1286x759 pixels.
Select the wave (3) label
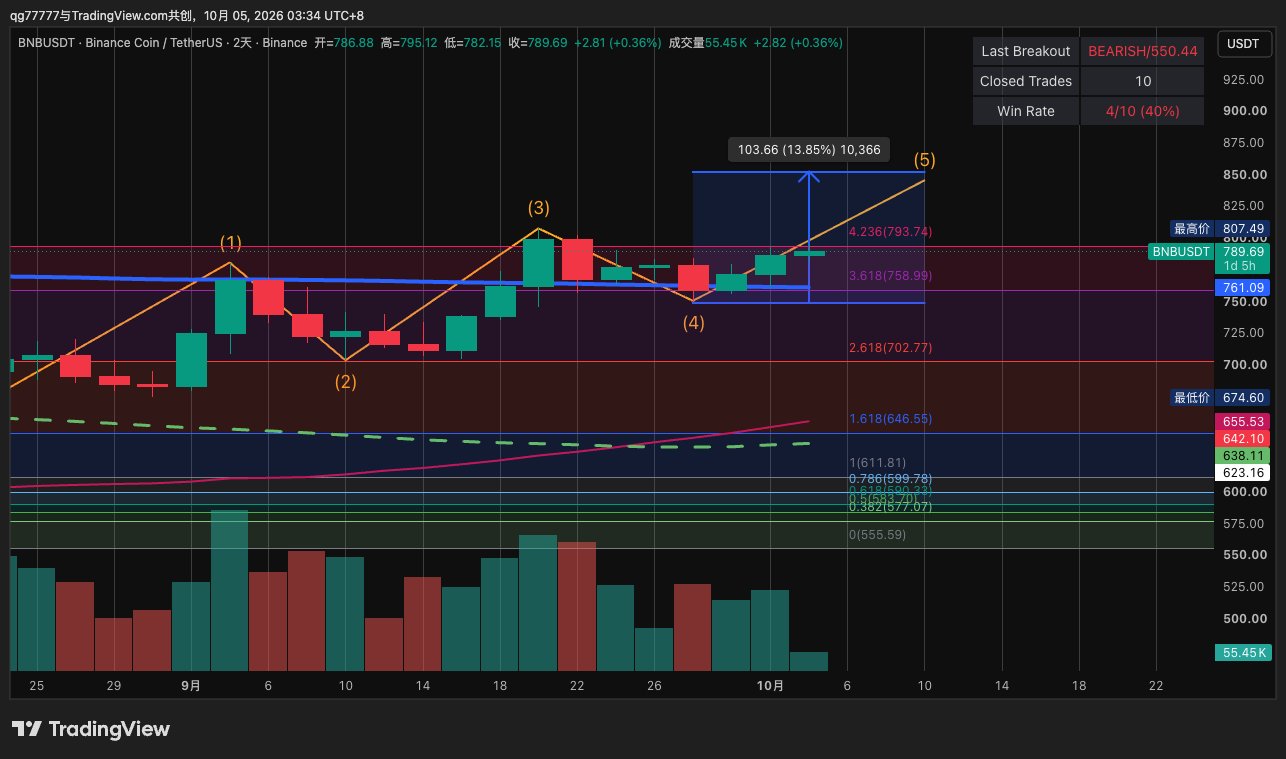pyautogui.click(x=539, y=208)
